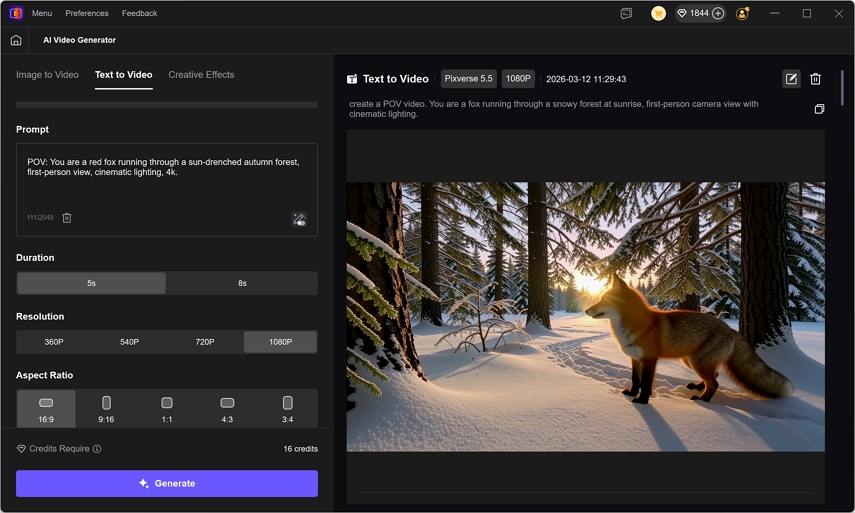
Task: Maximize the application window
Action: (806, 13)
